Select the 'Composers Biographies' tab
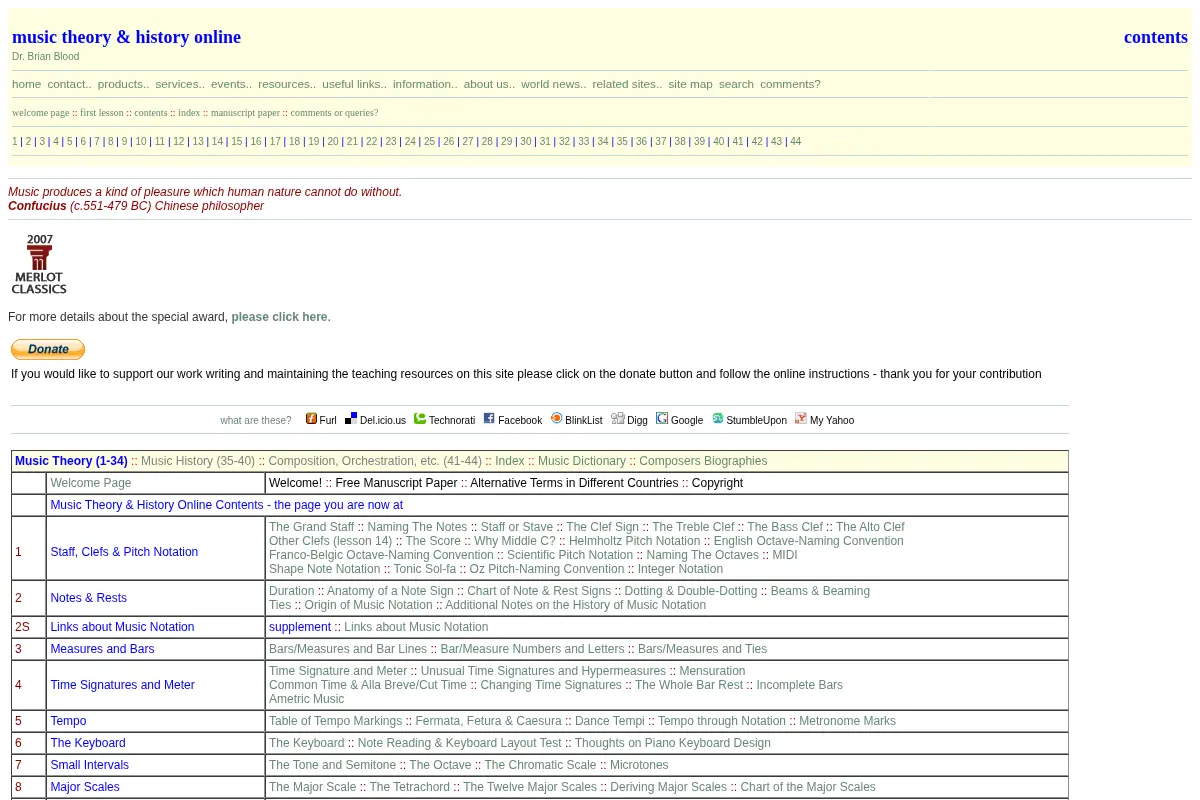1200x800 pixels. click(x=703, y=461)
